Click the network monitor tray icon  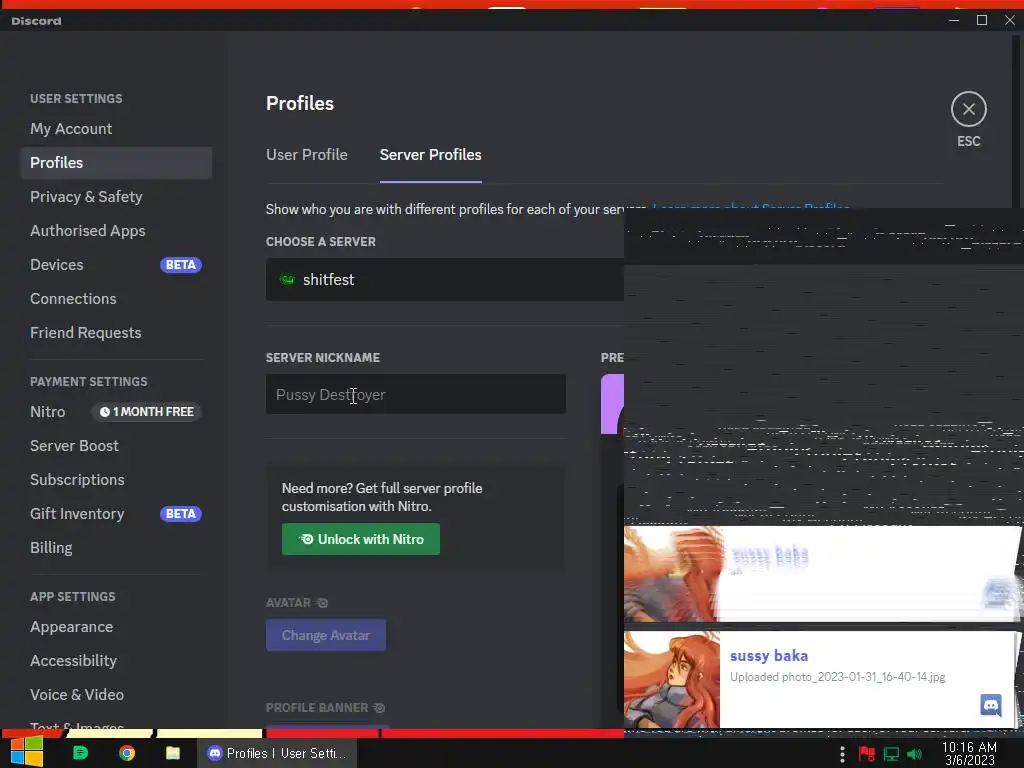click(x=891, y=754)
